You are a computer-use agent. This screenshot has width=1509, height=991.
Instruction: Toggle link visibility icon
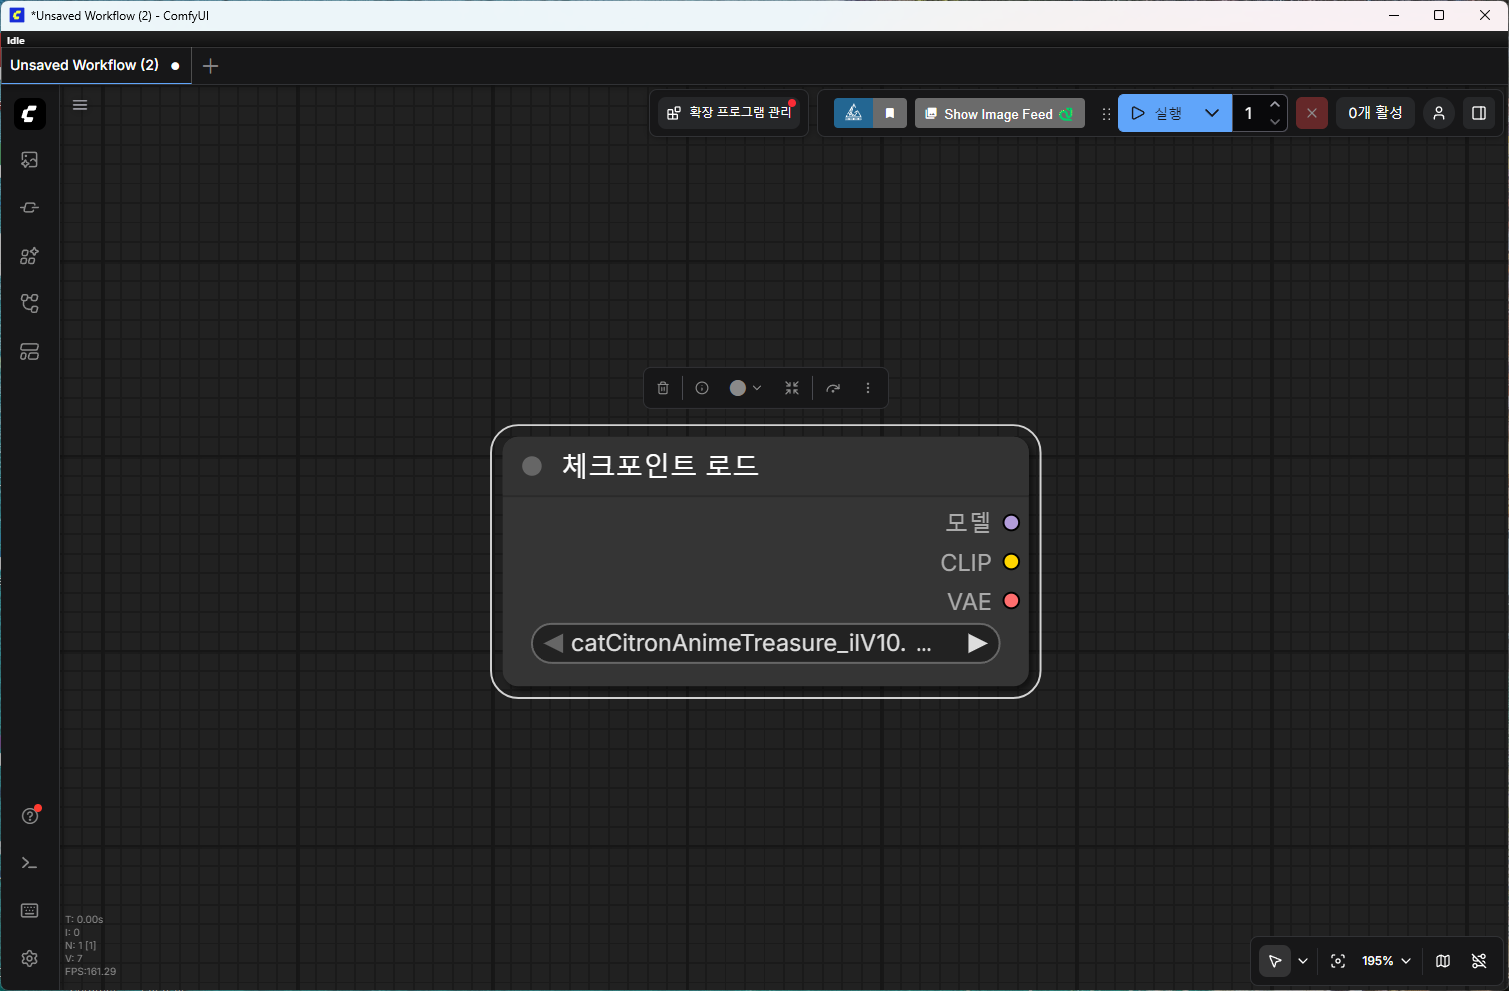[1479, 961]
